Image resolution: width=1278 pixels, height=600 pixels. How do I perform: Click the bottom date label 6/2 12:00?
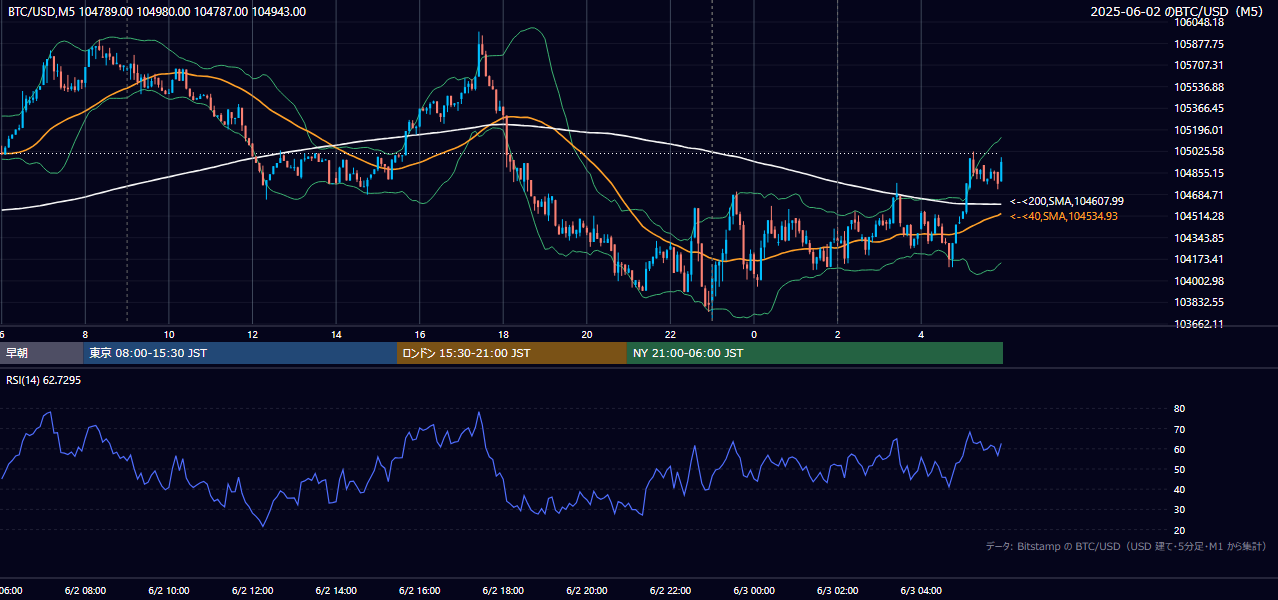pyautogui.click(x=252, y=591)
